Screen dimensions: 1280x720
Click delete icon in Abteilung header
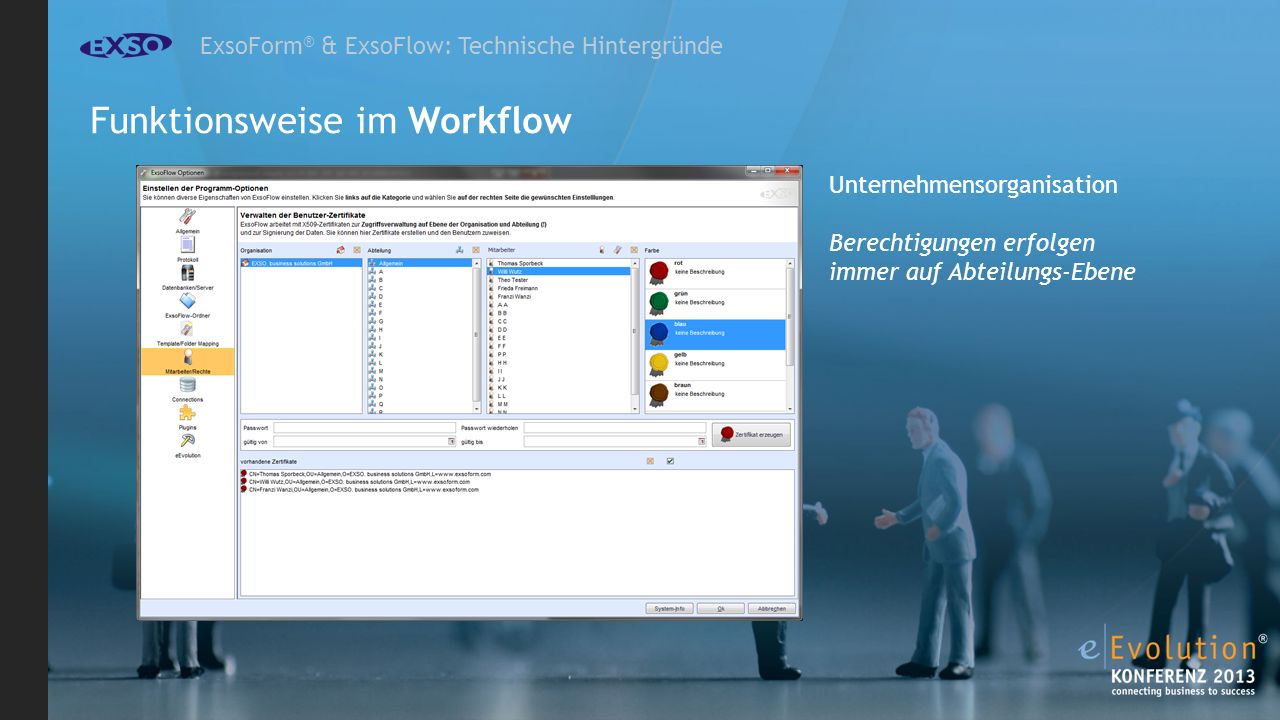pos(476,250)
